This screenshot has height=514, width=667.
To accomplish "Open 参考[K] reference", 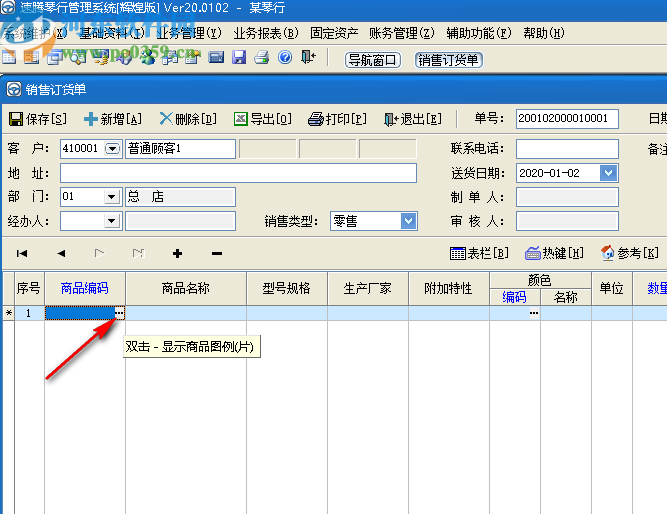I will (x=630, y=253).
